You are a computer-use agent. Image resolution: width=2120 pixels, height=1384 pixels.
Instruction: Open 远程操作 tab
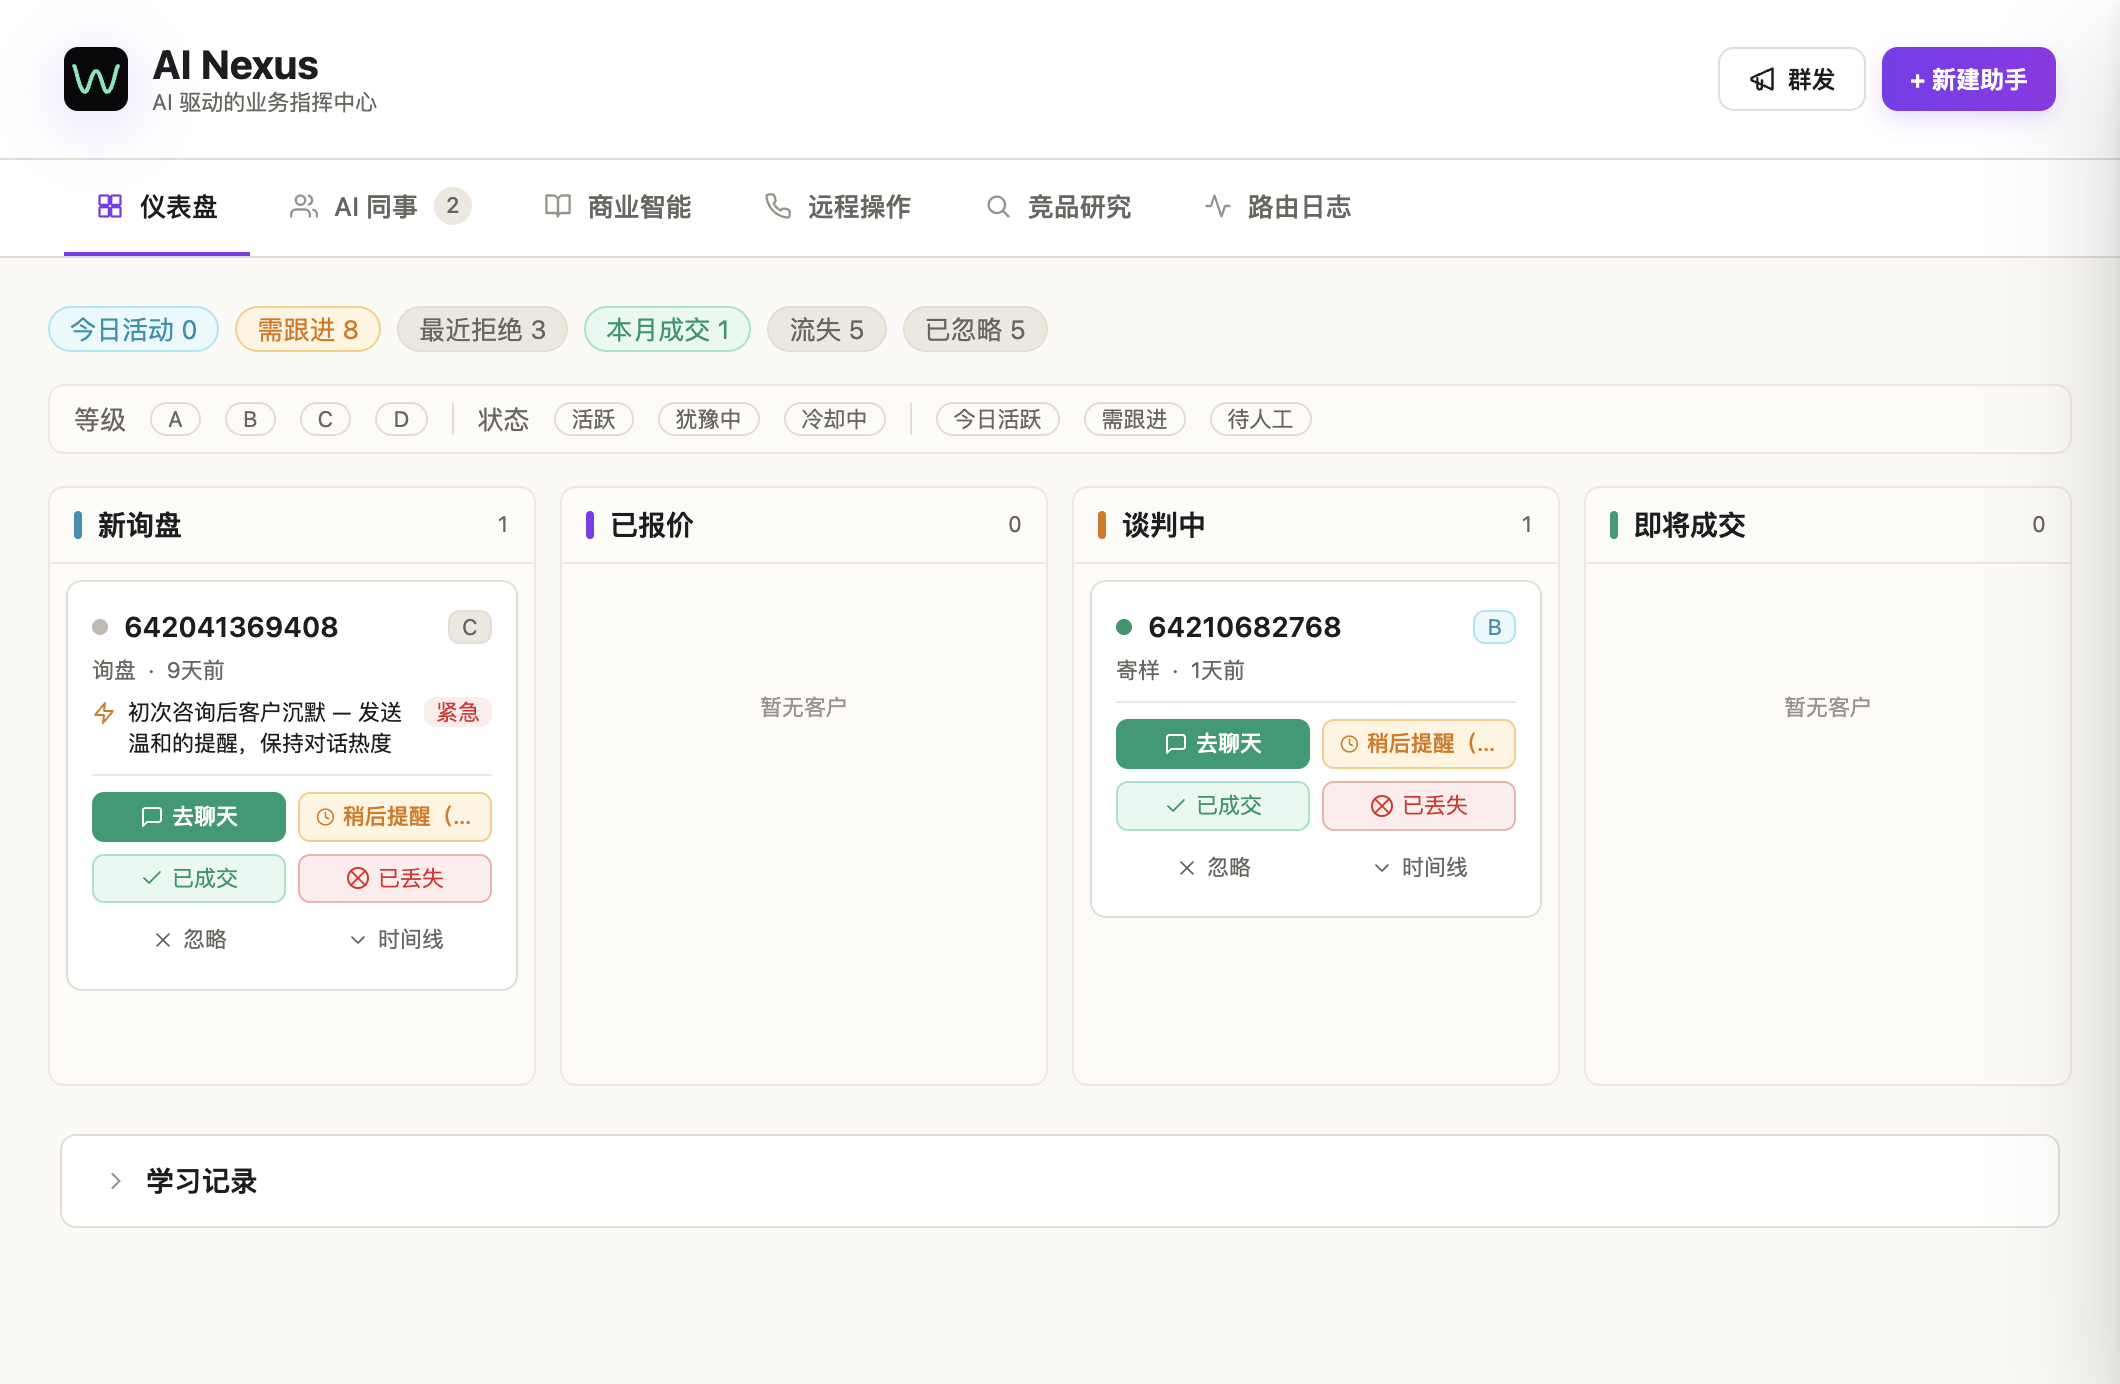[838, 207]
